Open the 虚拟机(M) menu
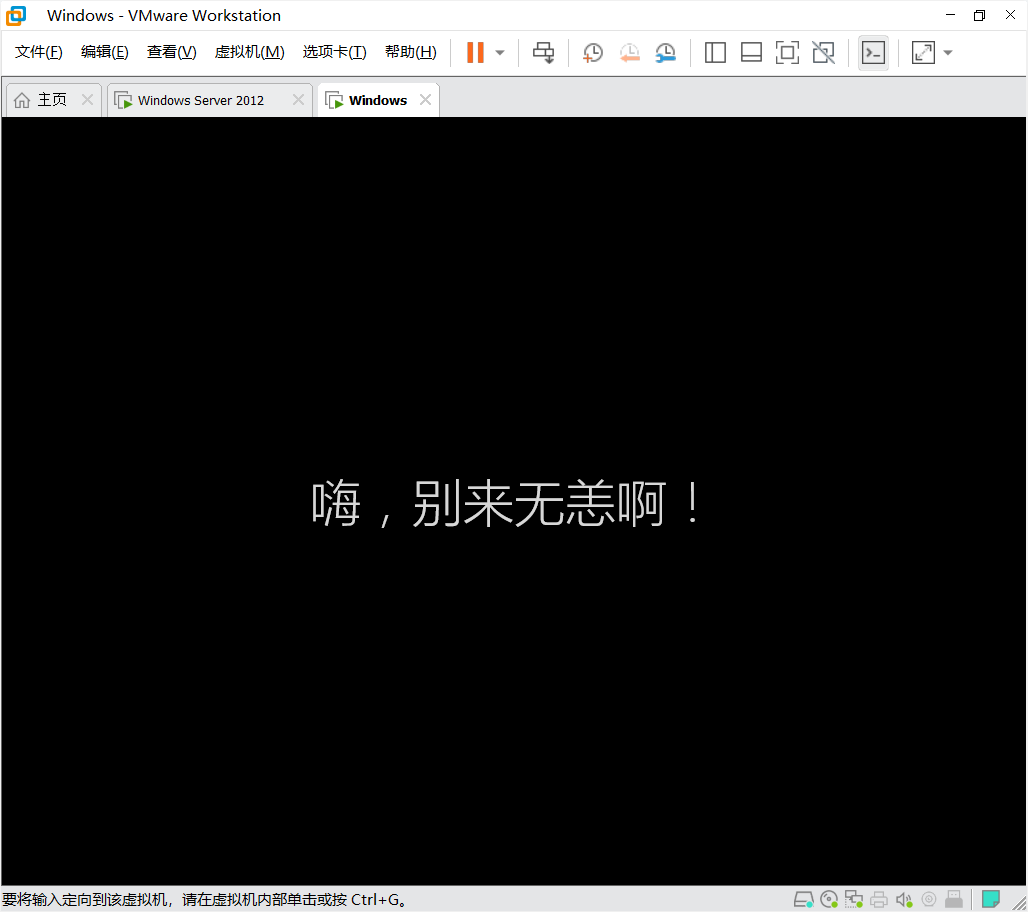The width and height of the screenshot is (1028, 912). (249, 52)
